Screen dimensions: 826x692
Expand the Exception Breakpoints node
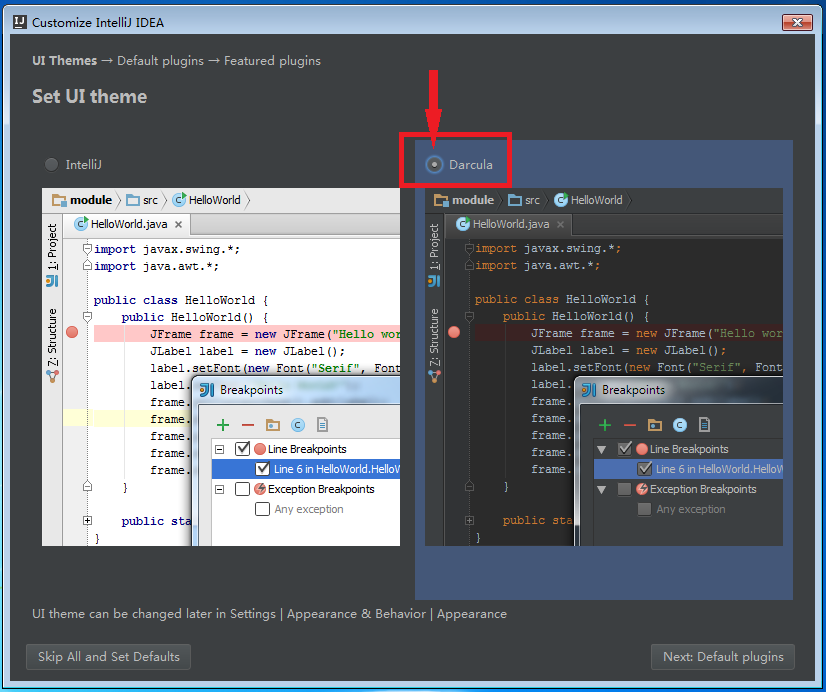[x=602, y=489]
